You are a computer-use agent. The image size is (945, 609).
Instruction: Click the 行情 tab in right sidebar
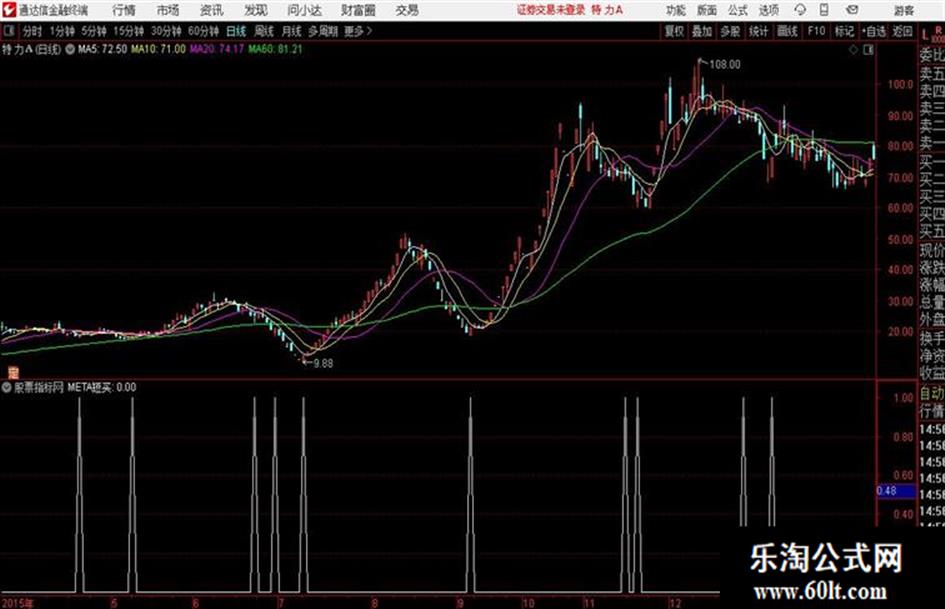(x=932, y=411)
